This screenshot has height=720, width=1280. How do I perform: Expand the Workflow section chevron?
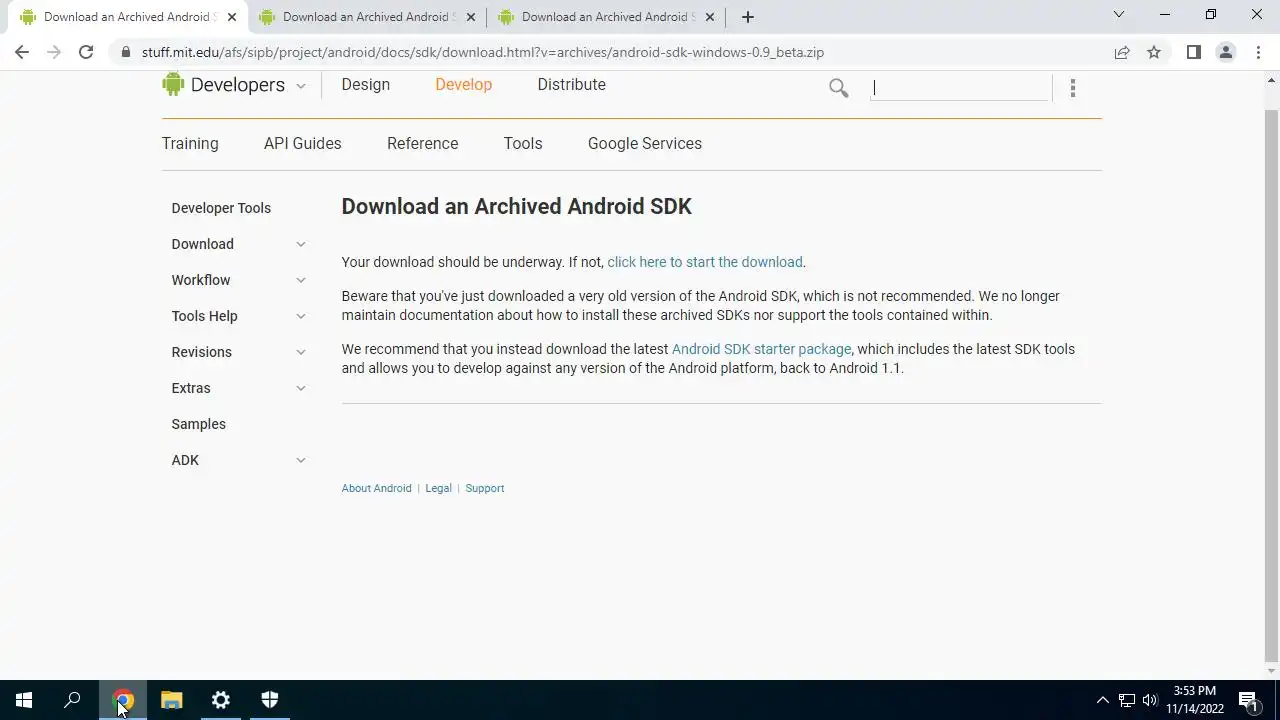(300, 280)
